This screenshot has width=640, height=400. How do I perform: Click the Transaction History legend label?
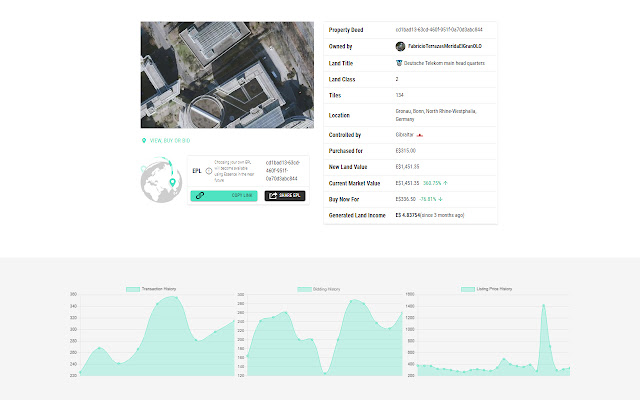pyautogui.click(x=159, y=289)
